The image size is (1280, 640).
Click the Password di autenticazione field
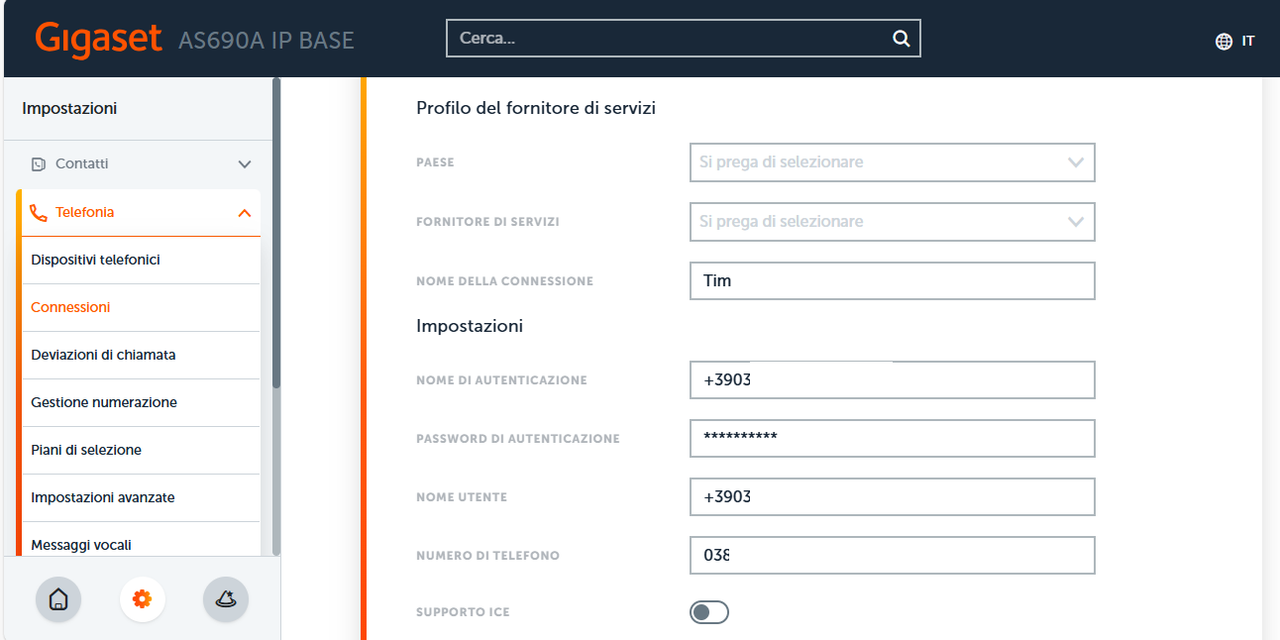[x=892, y=438]
